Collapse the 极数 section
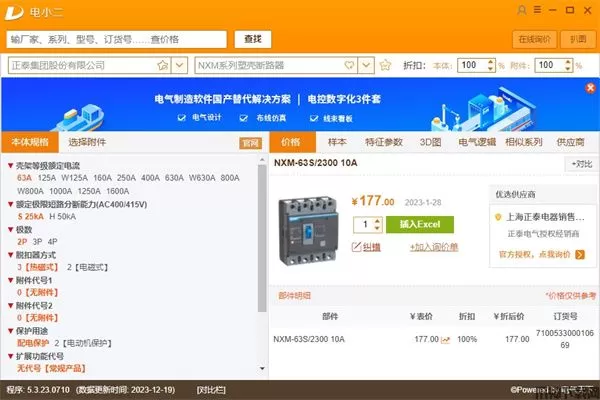Image resolution: width=600 pixels, height=400 pixels. (x=11, y=230)
